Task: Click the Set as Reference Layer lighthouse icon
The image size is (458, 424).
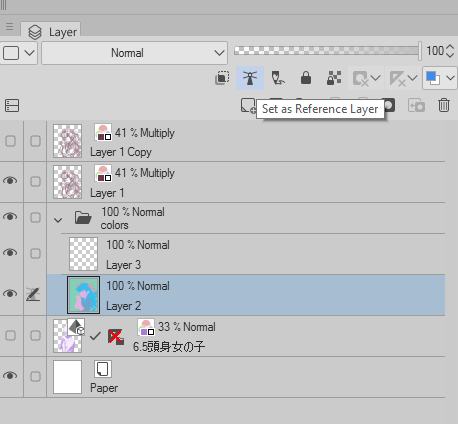Action: (250, 78)
